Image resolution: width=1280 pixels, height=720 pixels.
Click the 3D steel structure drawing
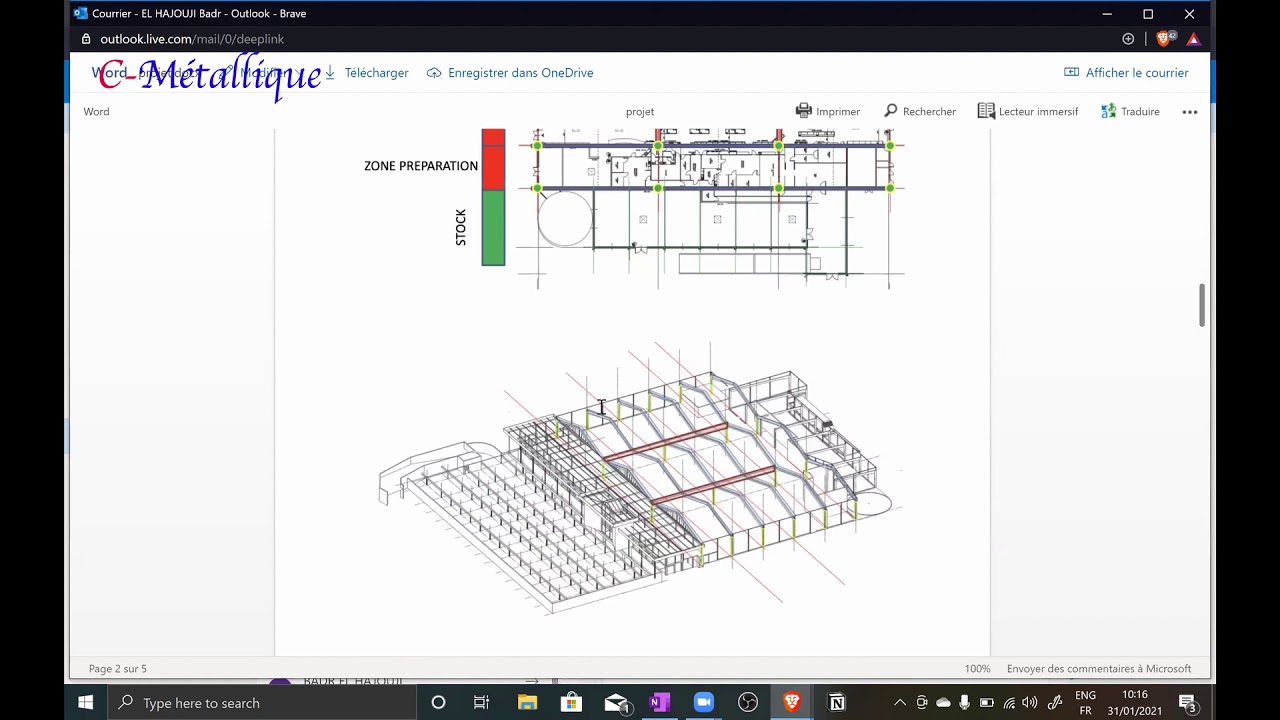640,478
